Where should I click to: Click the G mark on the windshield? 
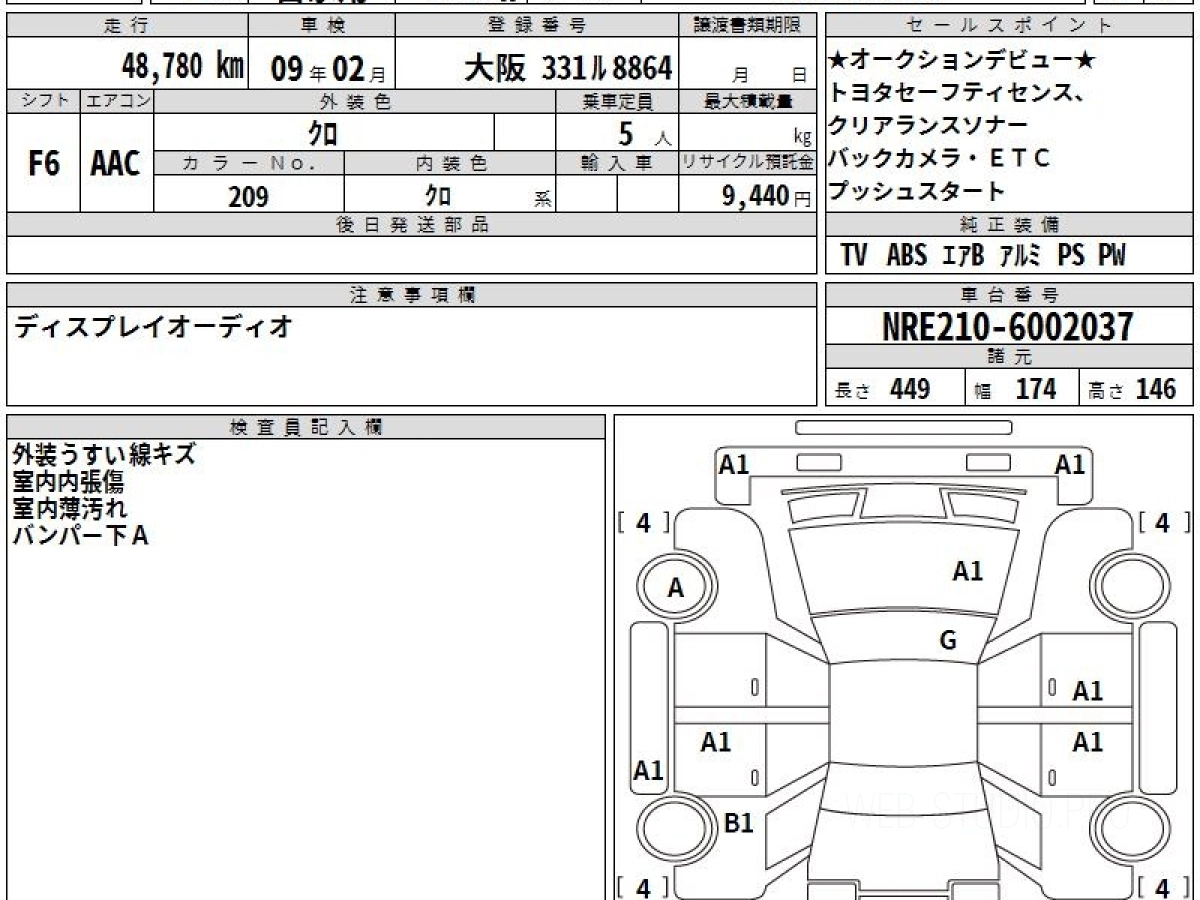click(x=948, y=641)
